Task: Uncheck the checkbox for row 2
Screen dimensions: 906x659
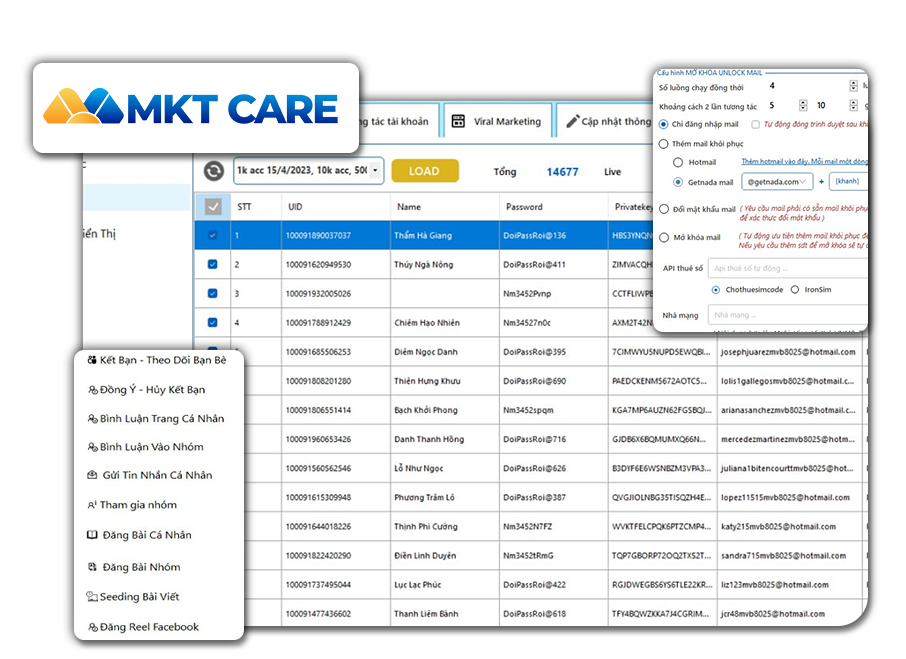Action: [x=212, y=265]
